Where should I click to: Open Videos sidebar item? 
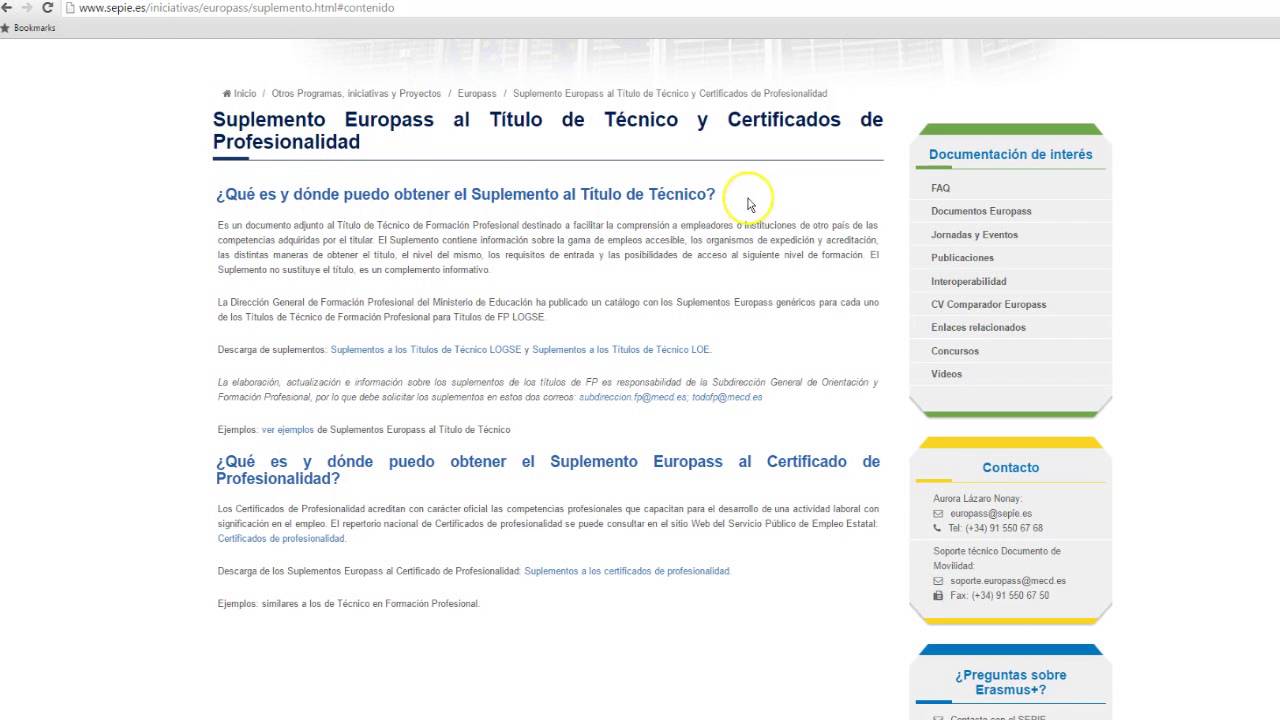[x=946, y=374]
